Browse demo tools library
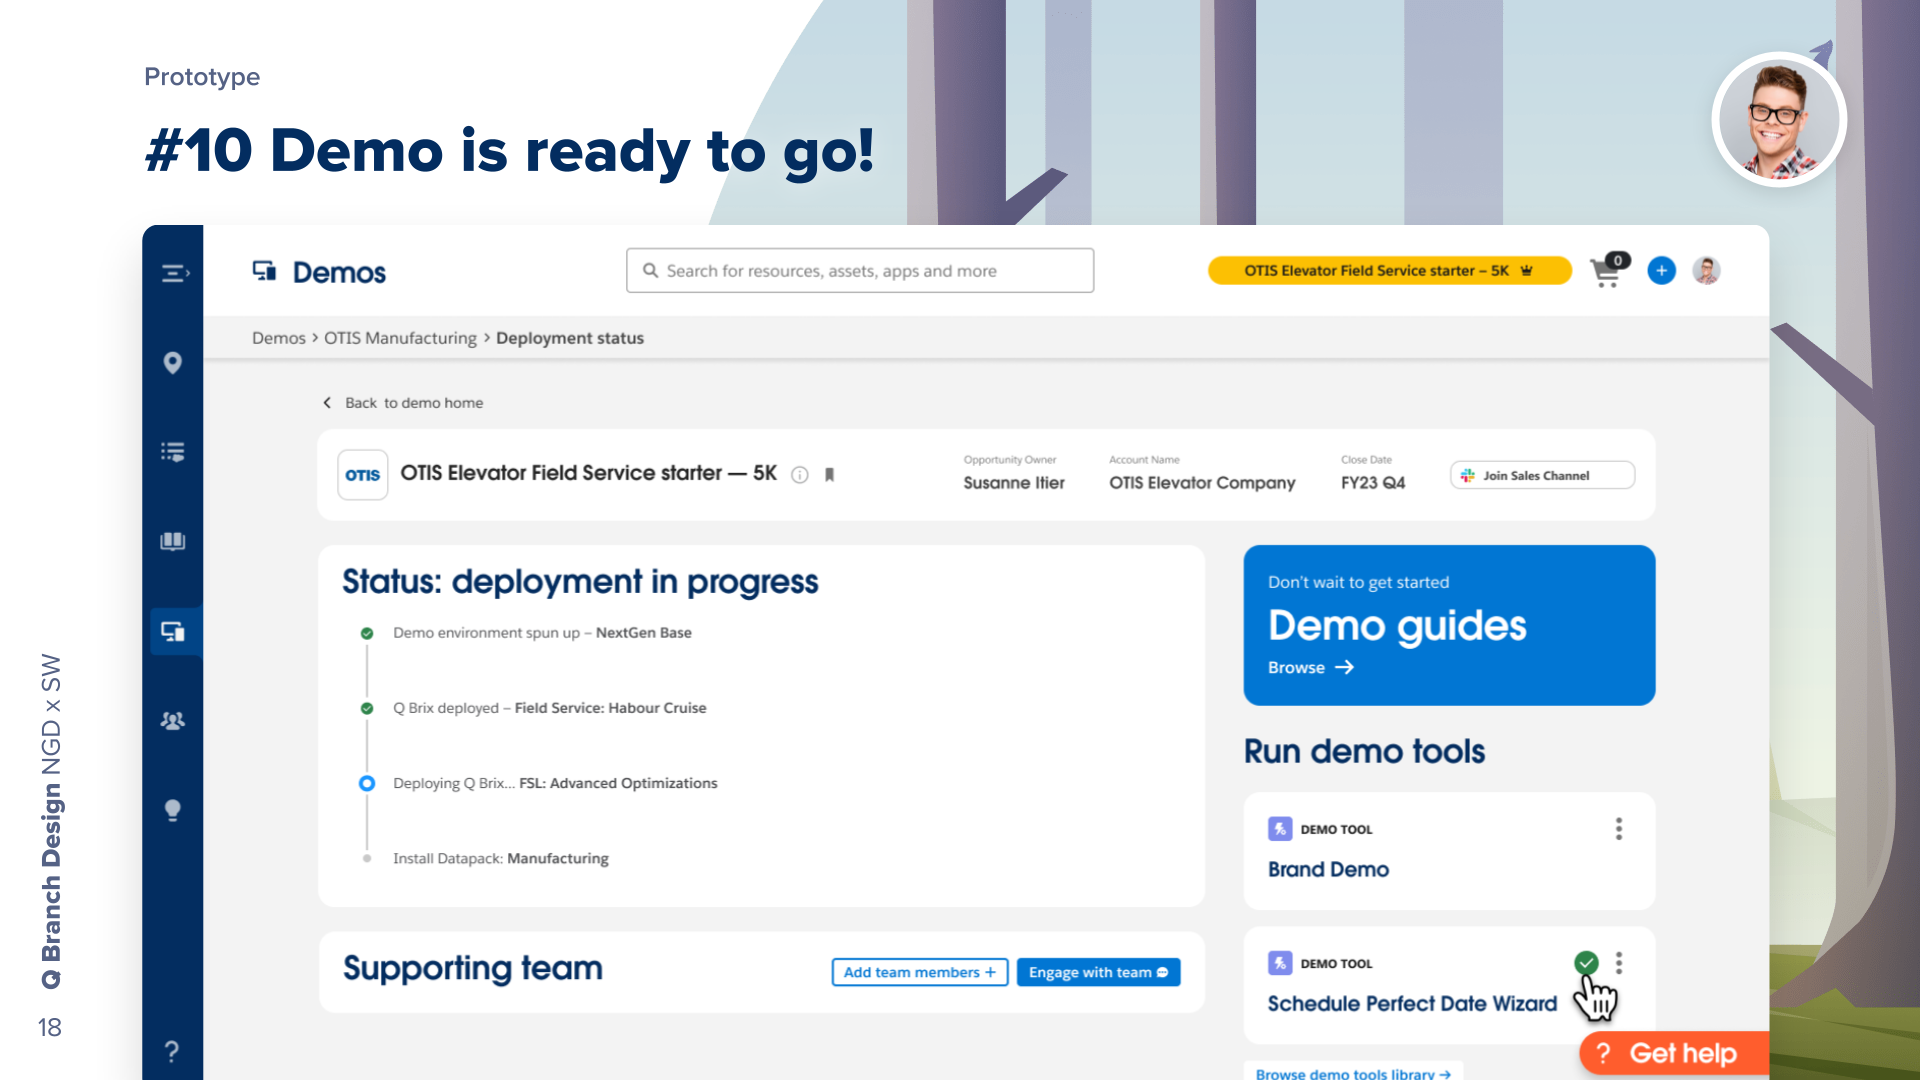 click(1353, 1073)
